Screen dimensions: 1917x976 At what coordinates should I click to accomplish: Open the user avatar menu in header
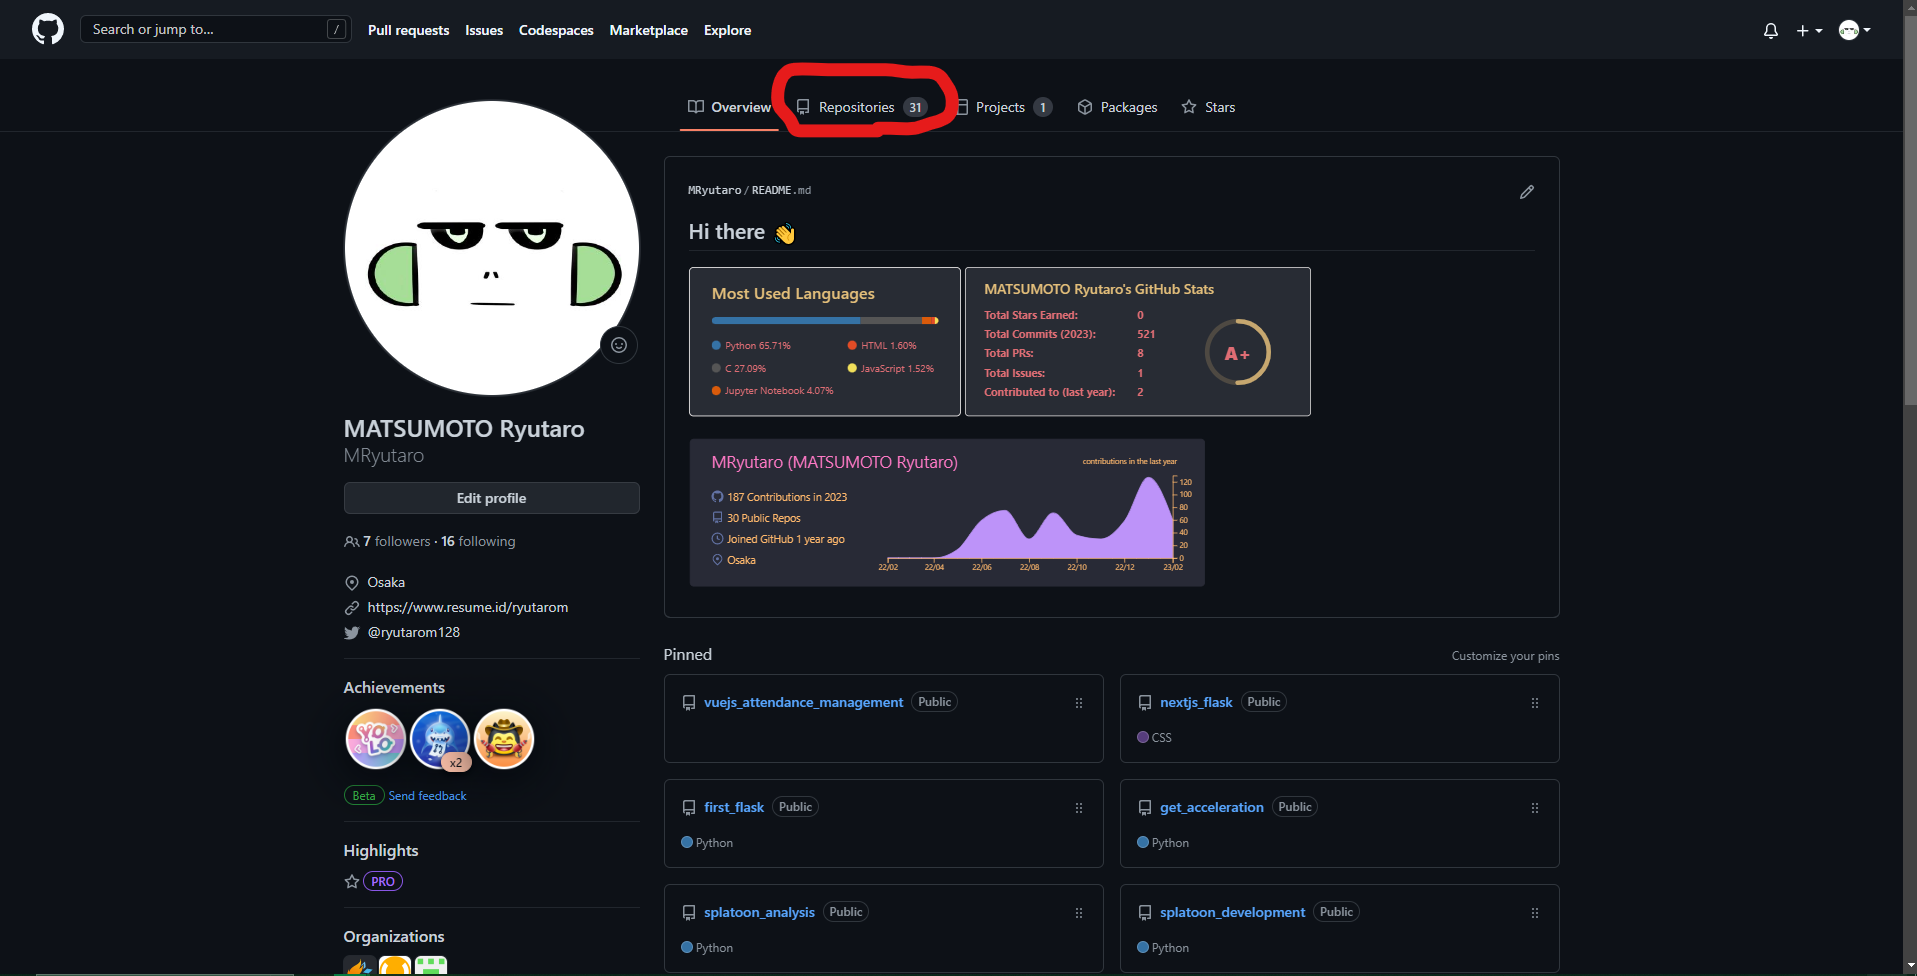pyautogui.click(x=1854, y=30)
